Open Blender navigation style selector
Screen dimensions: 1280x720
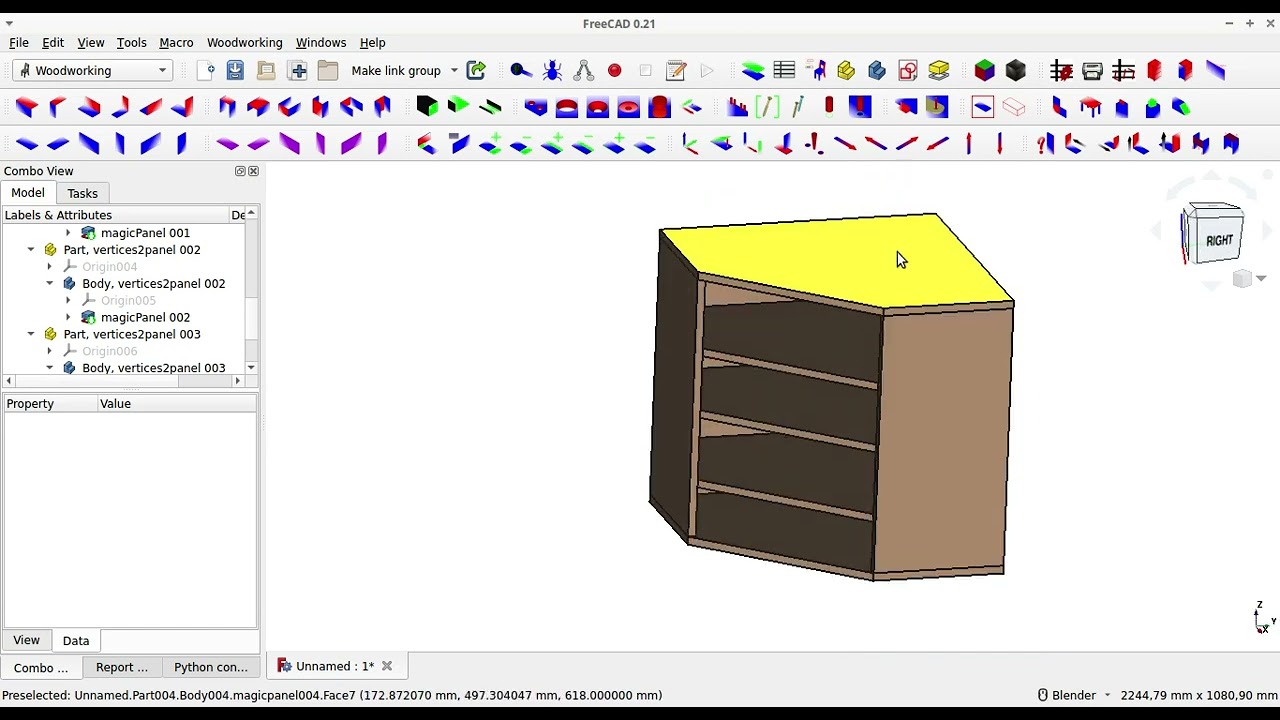point(1072,695)
